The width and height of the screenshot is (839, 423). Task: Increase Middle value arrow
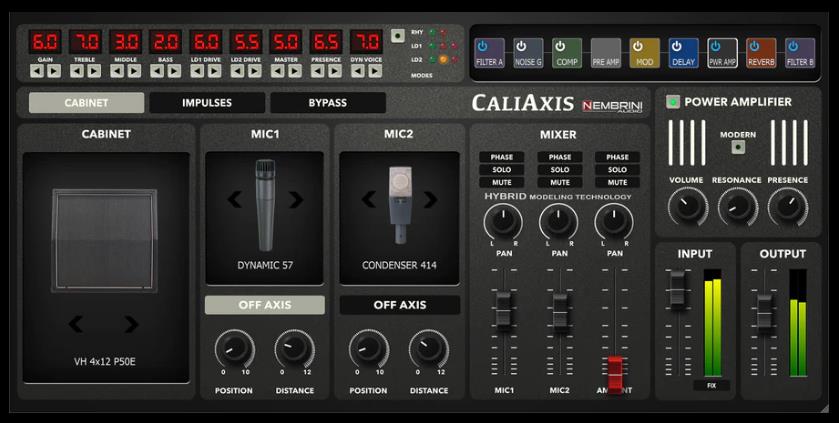[x=134, y=71]
